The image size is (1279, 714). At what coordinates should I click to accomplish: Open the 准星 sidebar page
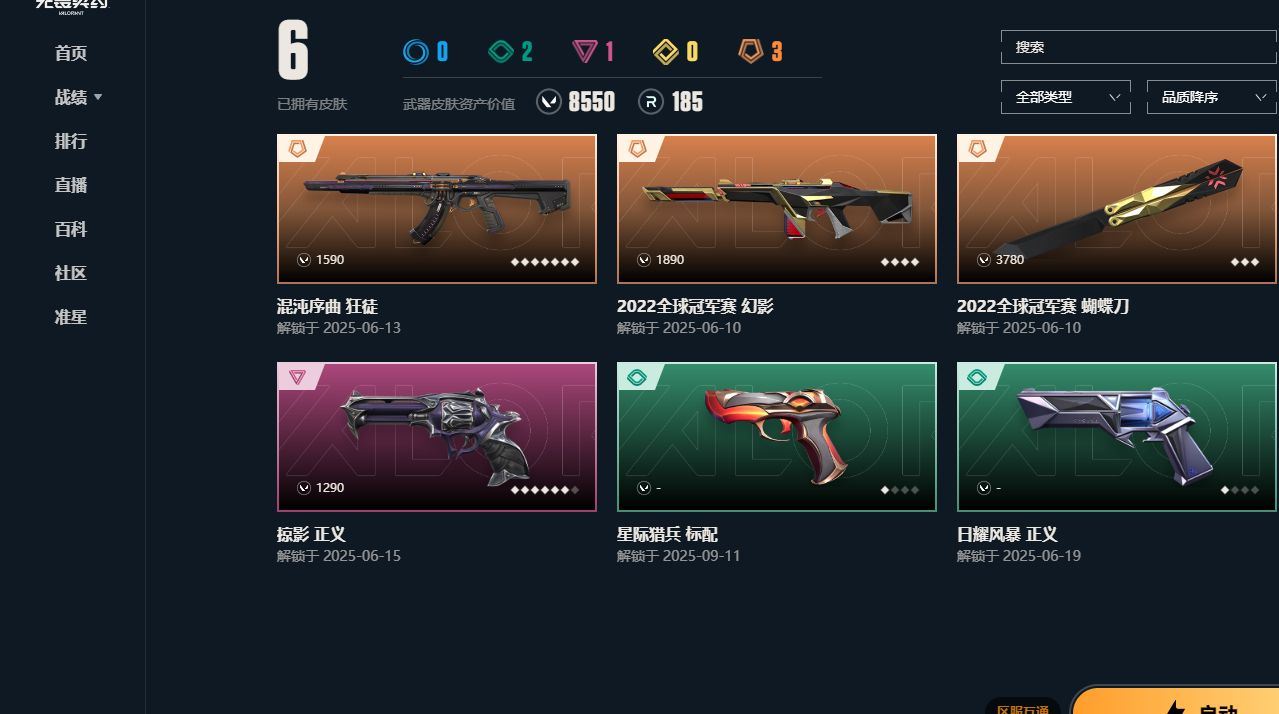[x=71, y=317]
